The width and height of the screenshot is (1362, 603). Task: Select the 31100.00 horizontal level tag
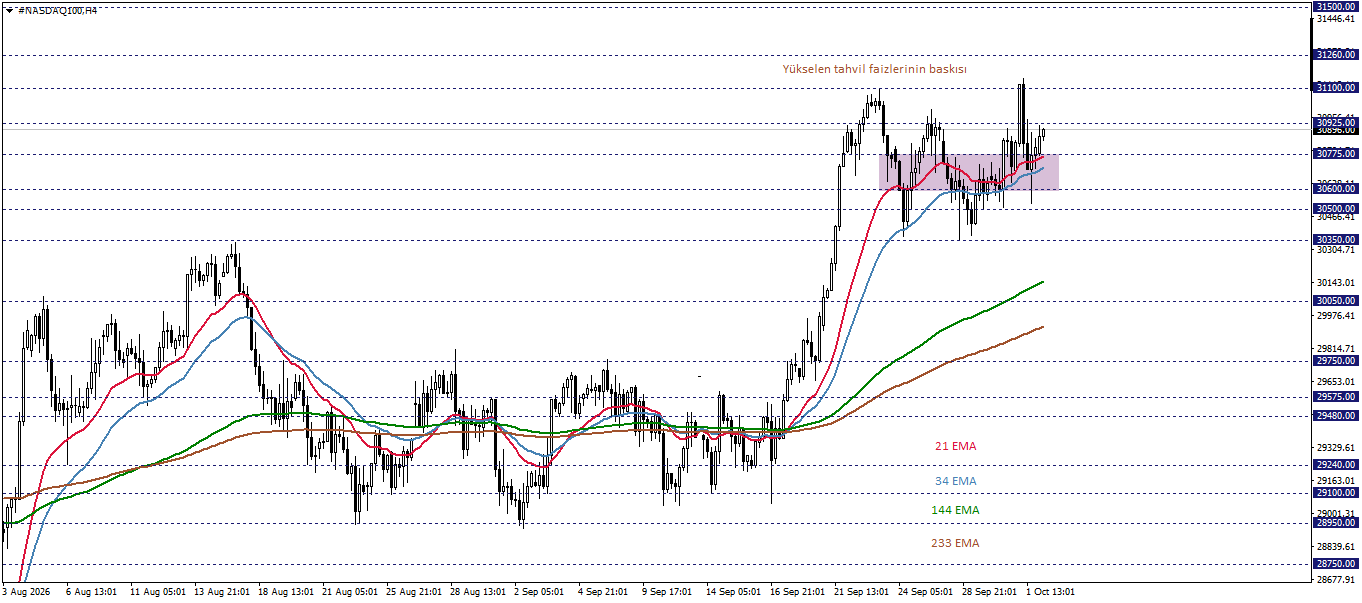click(1335, 88)
